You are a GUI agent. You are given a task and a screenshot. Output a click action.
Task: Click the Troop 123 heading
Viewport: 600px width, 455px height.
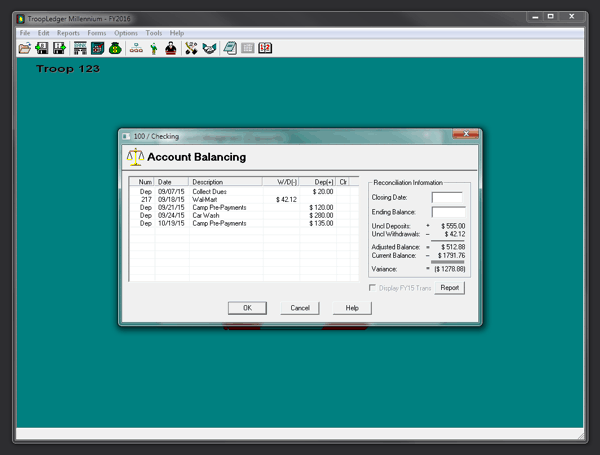[x=68, y=69]
